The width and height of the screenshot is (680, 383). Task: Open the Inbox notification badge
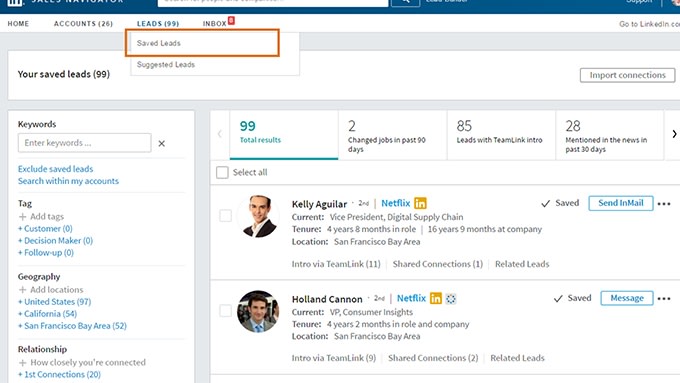coord(232,20)
